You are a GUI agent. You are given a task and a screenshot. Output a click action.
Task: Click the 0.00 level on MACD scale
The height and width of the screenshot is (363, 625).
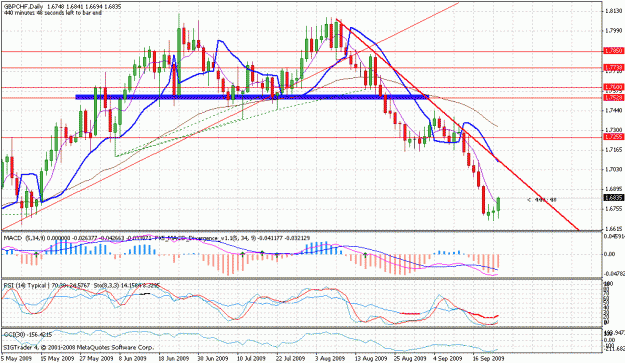tap(610, 254)
